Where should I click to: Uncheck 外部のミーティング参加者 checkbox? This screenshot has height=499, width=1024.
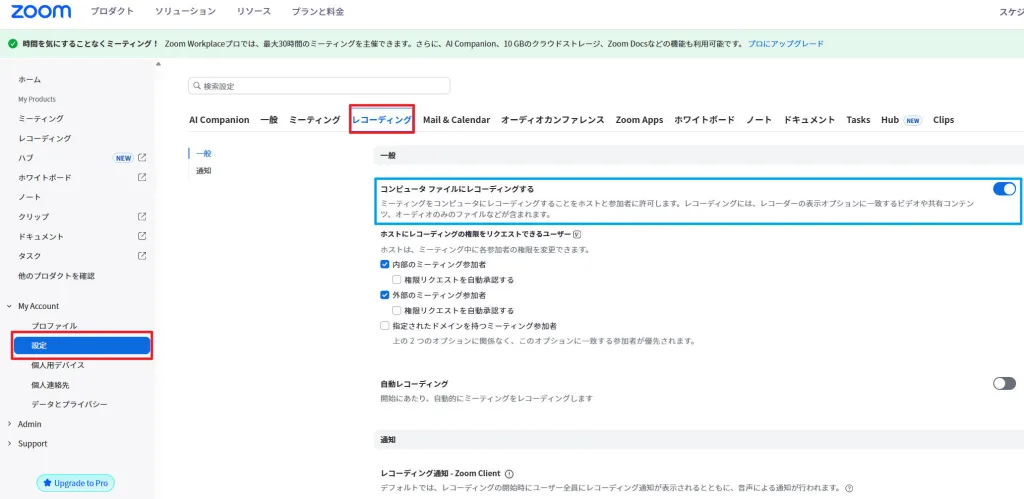pyautogui.click(x=385, y=295)
